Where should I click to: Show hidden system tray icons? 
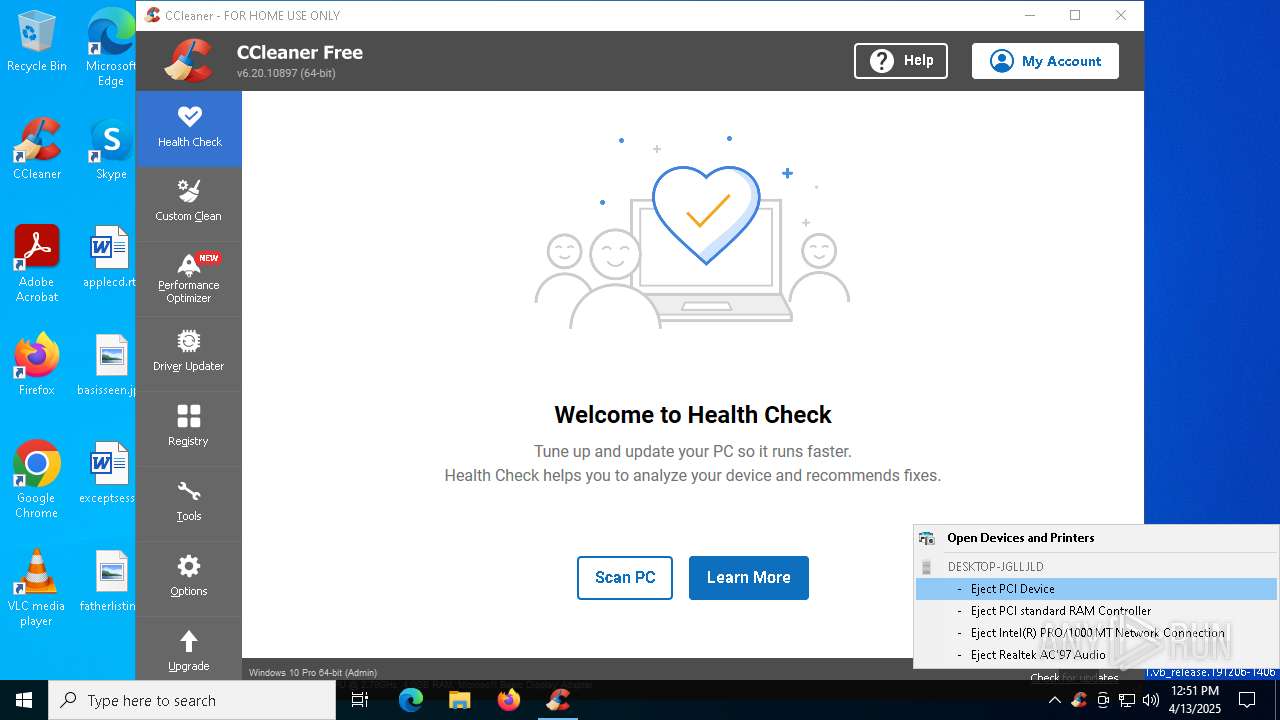click(x=1054, y=700)
